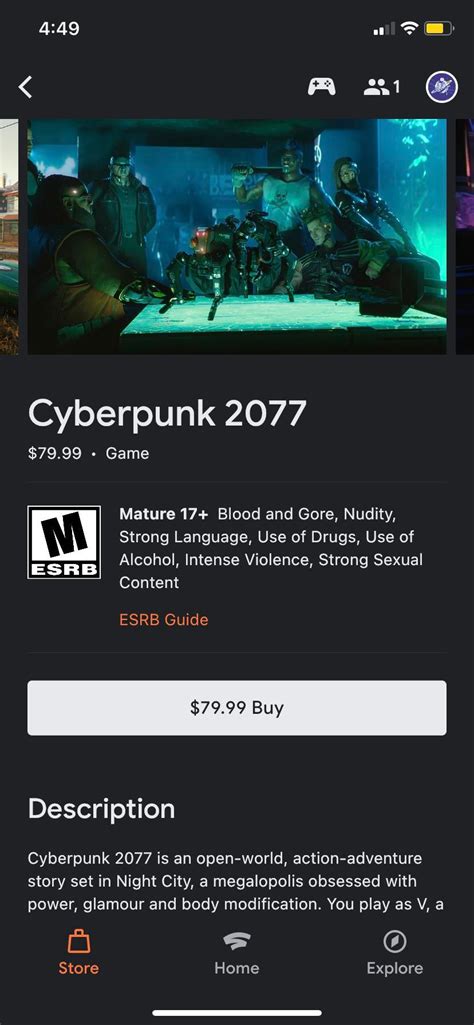Tap the battery status icon
This screenshot has height=1025, width=474.
[438, 28]
